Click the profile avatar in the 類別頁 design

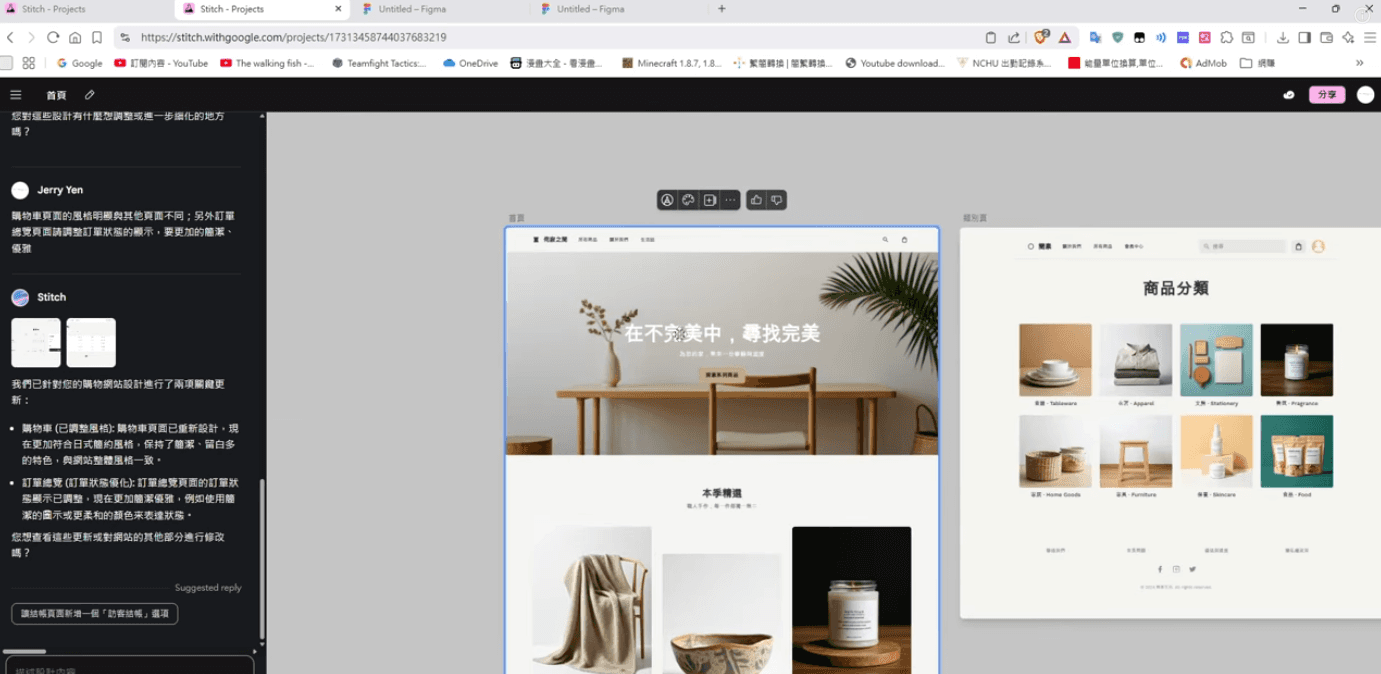[1318, 246]
